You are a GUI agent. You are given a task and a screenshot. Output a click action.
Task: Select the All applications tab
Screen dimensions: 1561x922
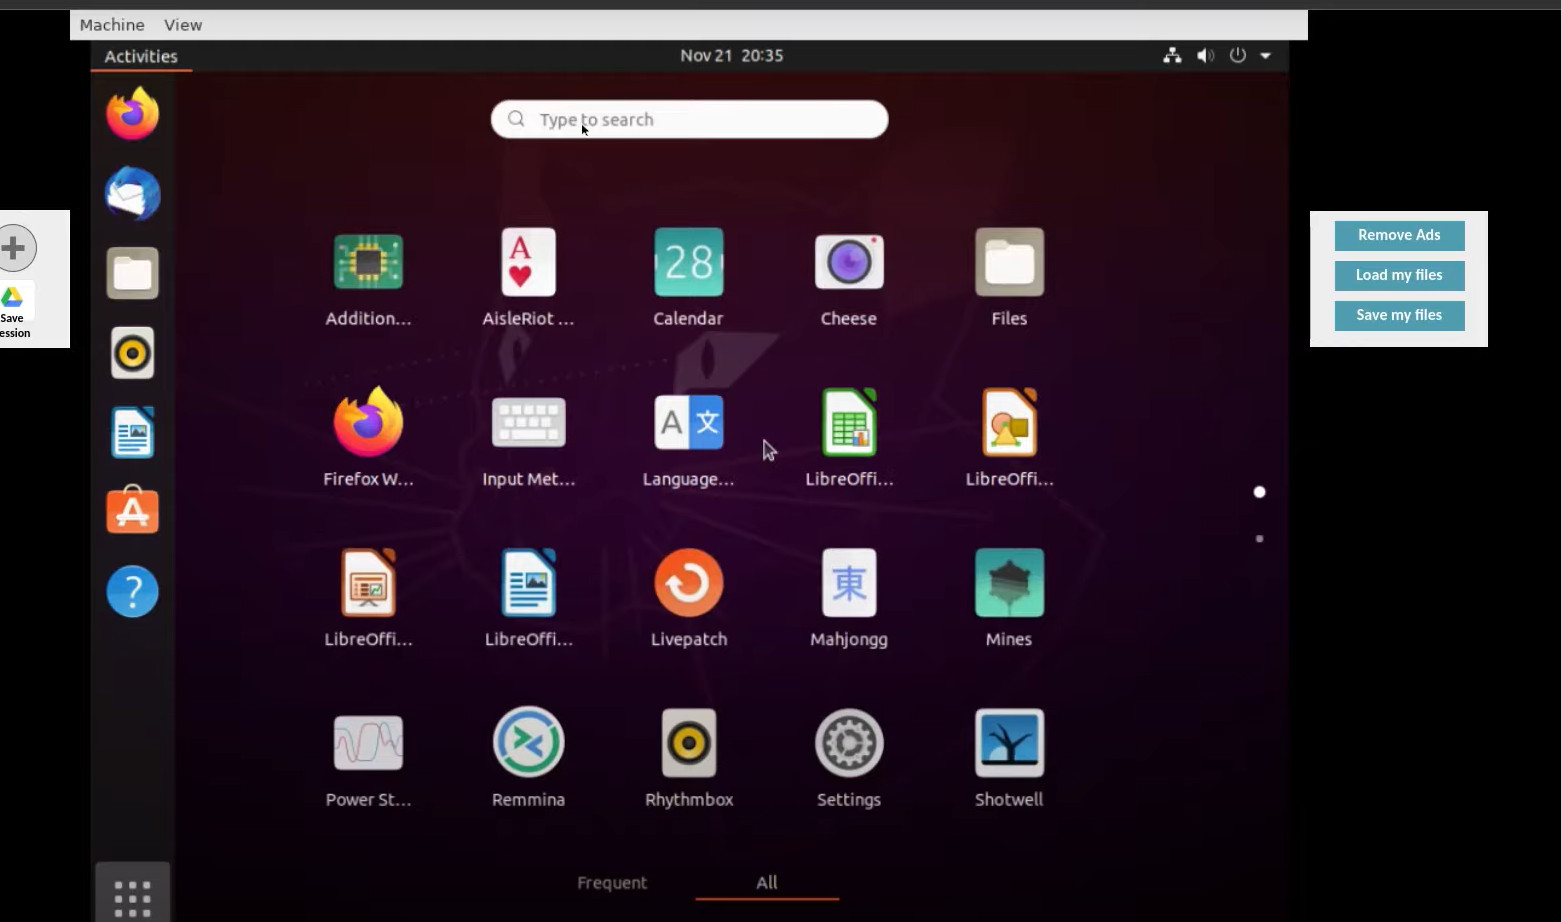(767, 883)
